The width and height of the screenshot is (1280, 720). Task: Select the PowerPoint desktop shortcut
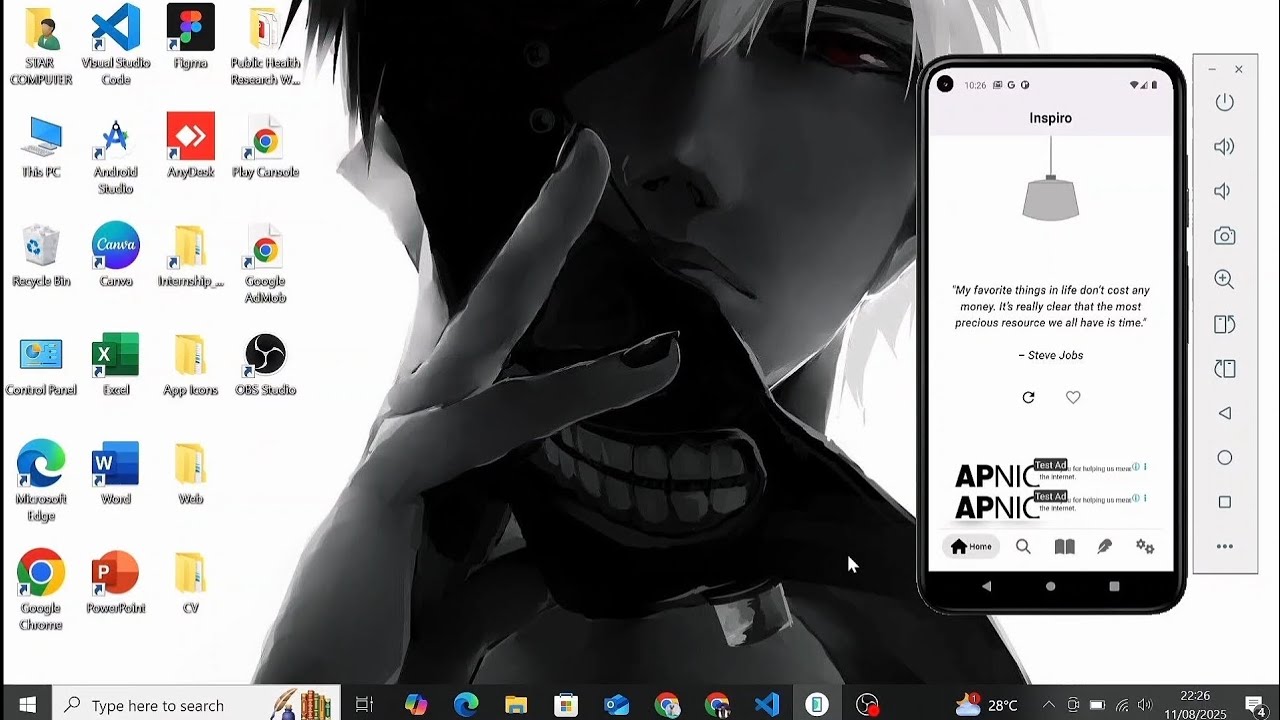[x=115, y=582]
